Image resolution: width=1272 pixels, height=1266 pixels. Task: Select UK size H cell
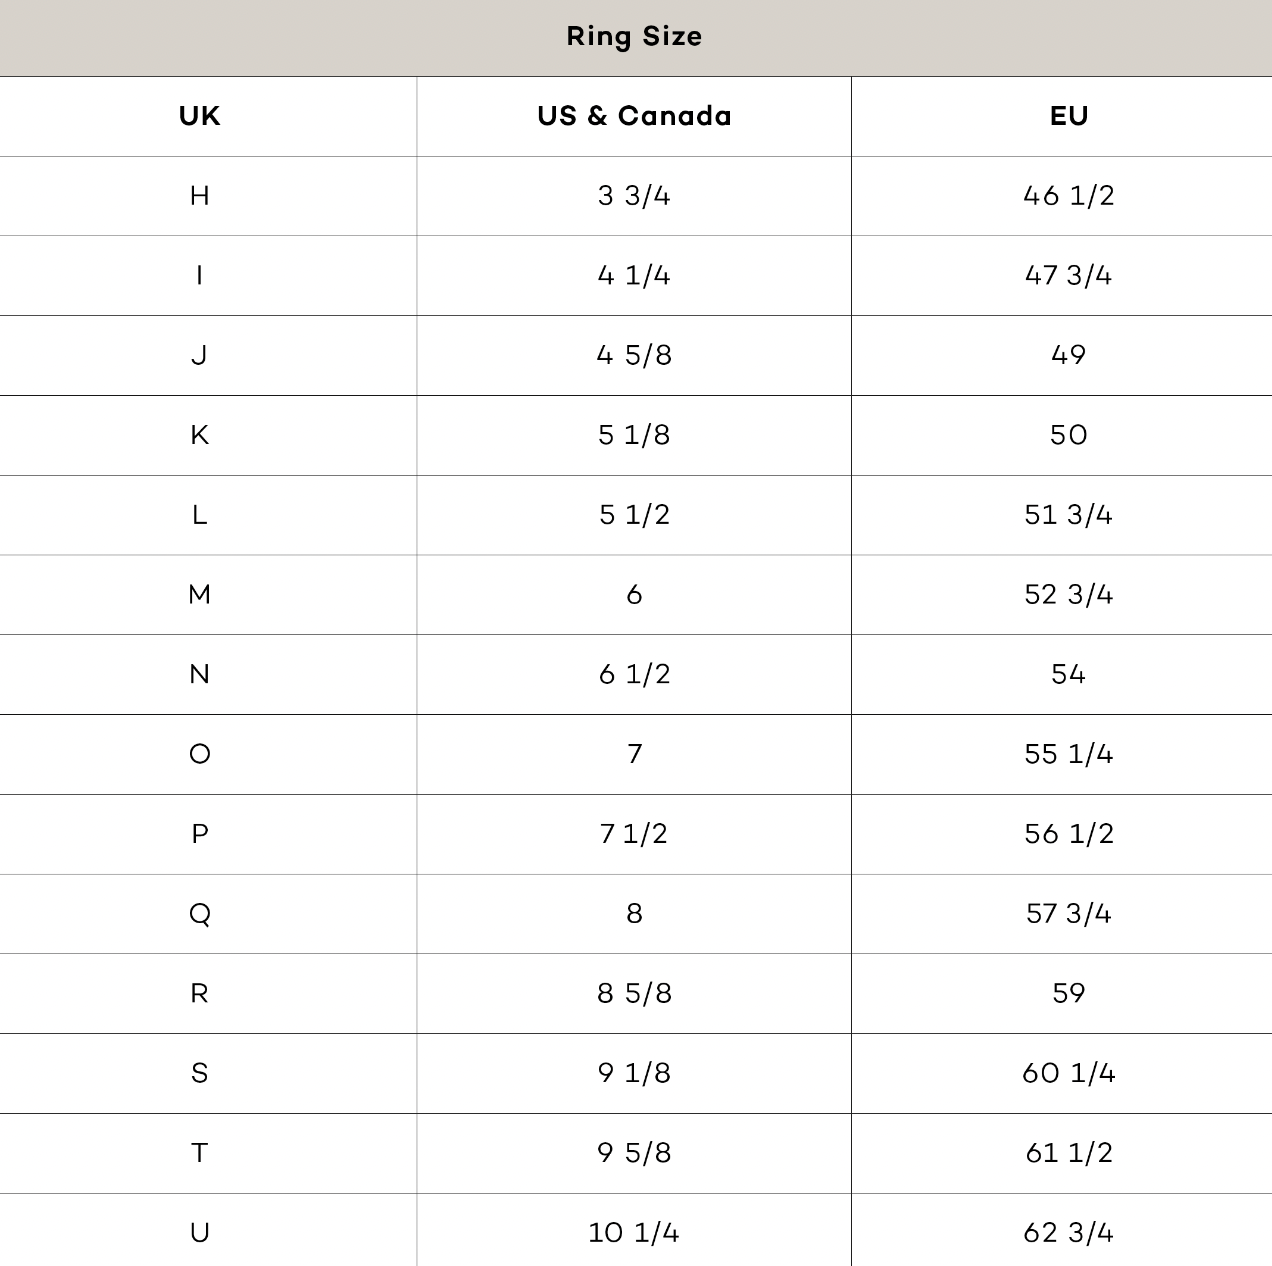[x=200, y=196]
